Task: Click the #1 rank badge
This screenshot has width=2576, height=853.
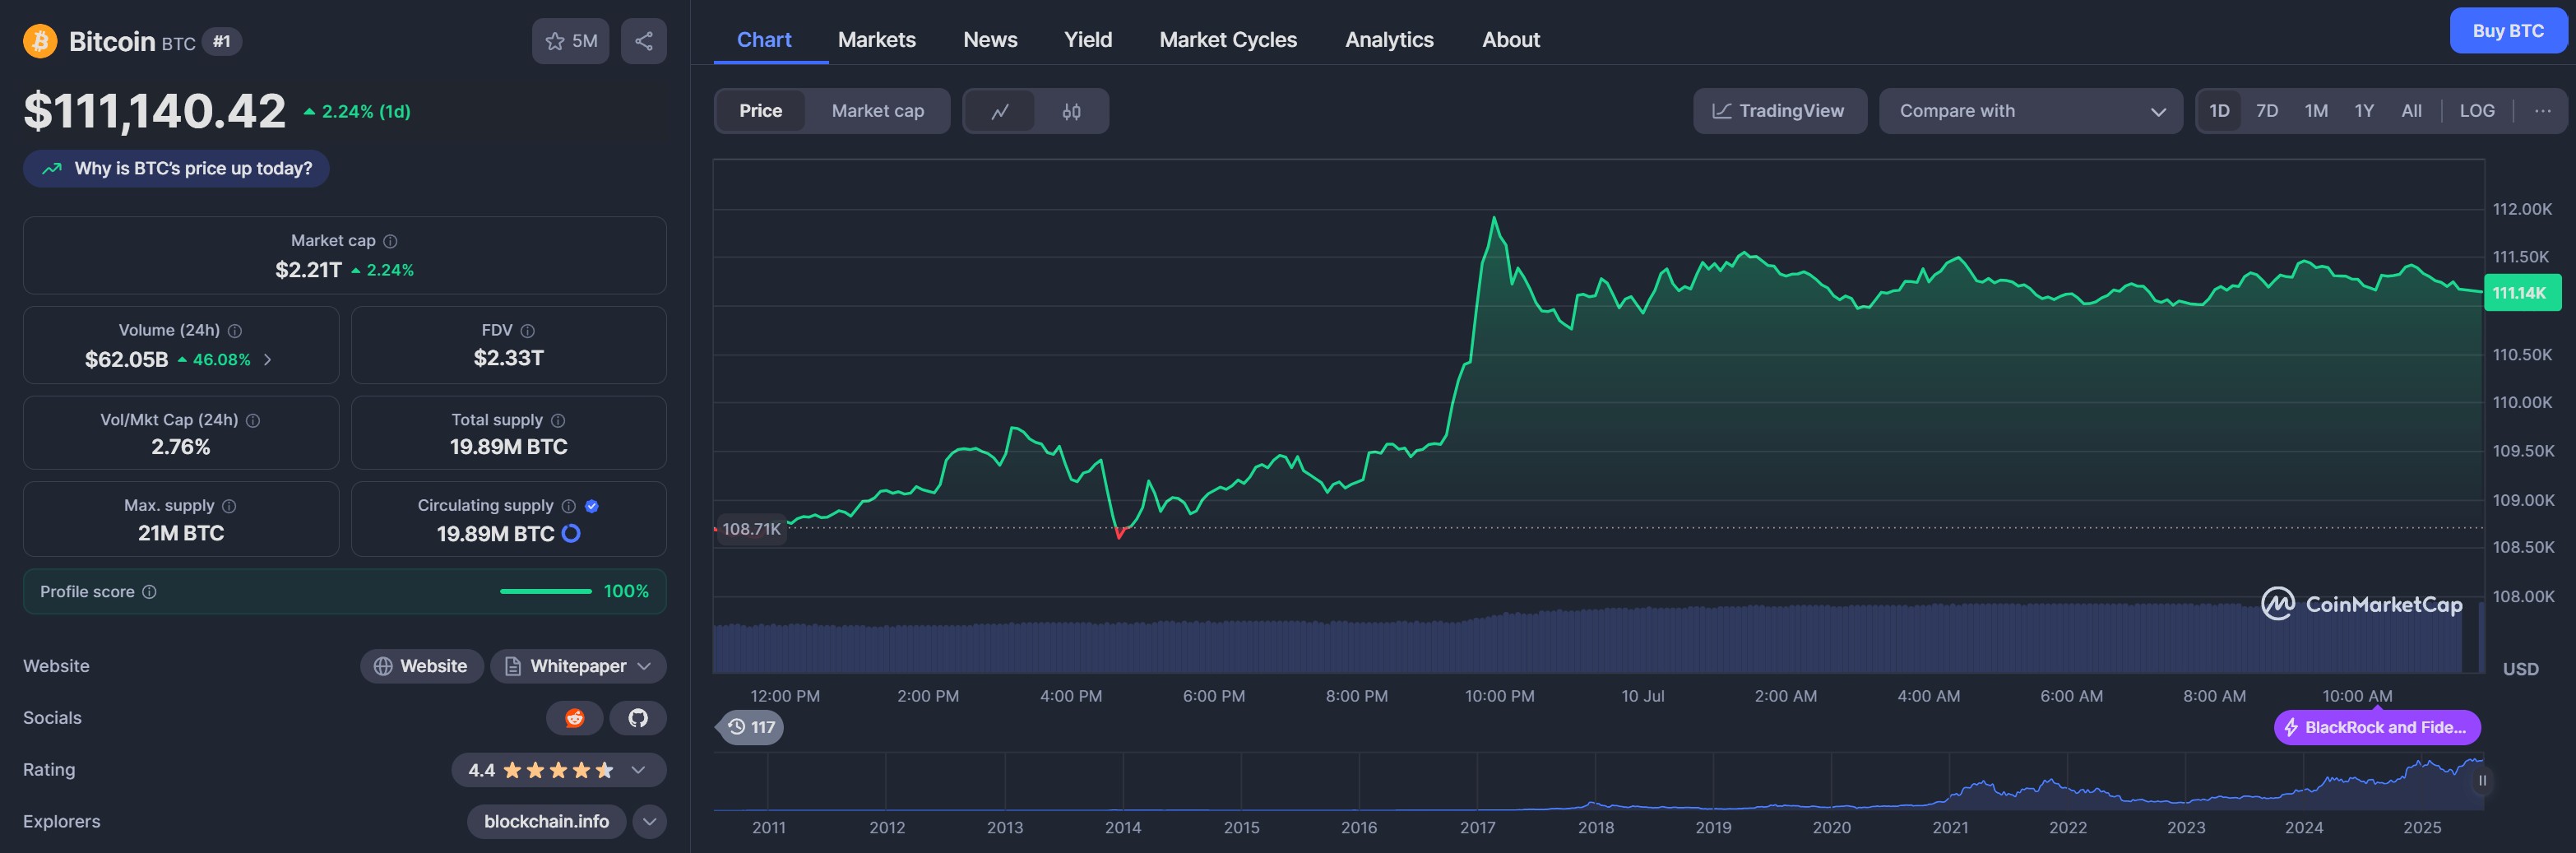Action: [222, 42]
